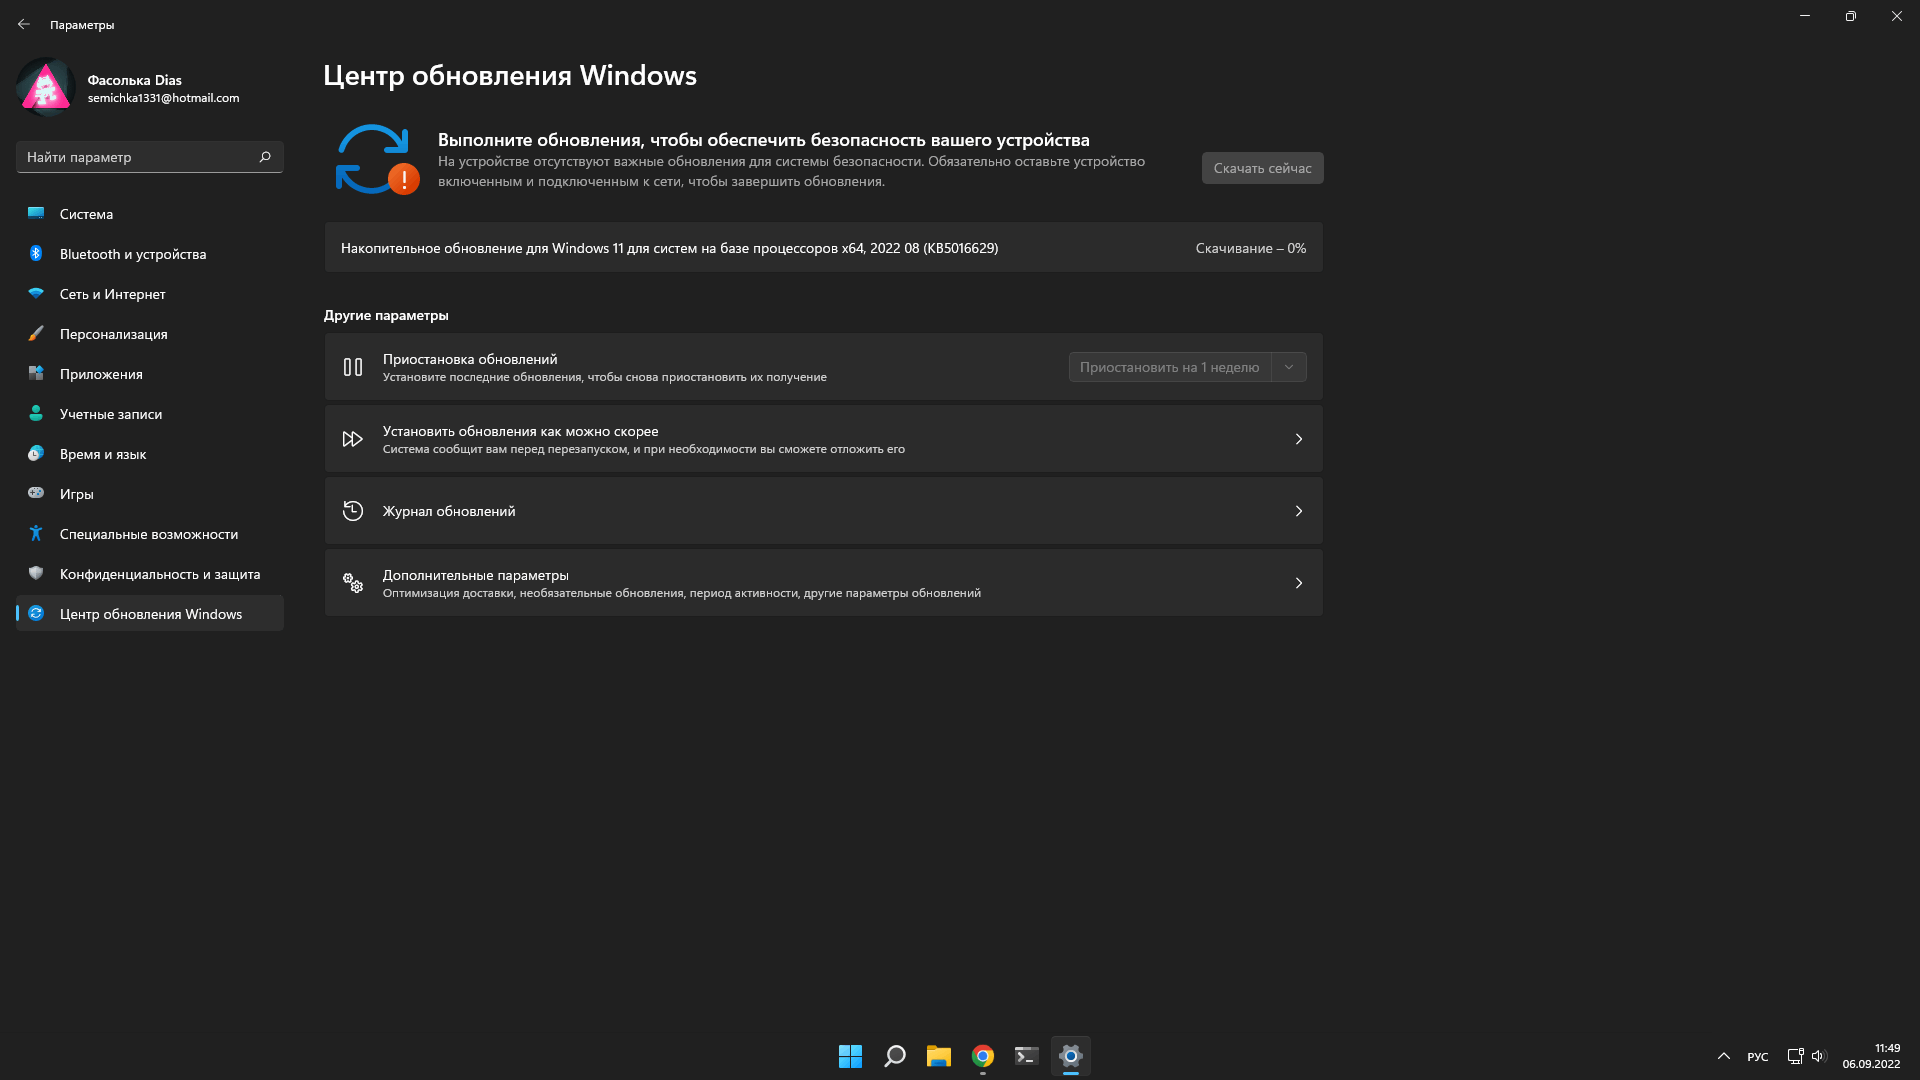Image resolution: width=1920 pixels, height=1080 pixels.
Task: Expand the pause duration dropdown arrow
Action: tap(1289, 367)
